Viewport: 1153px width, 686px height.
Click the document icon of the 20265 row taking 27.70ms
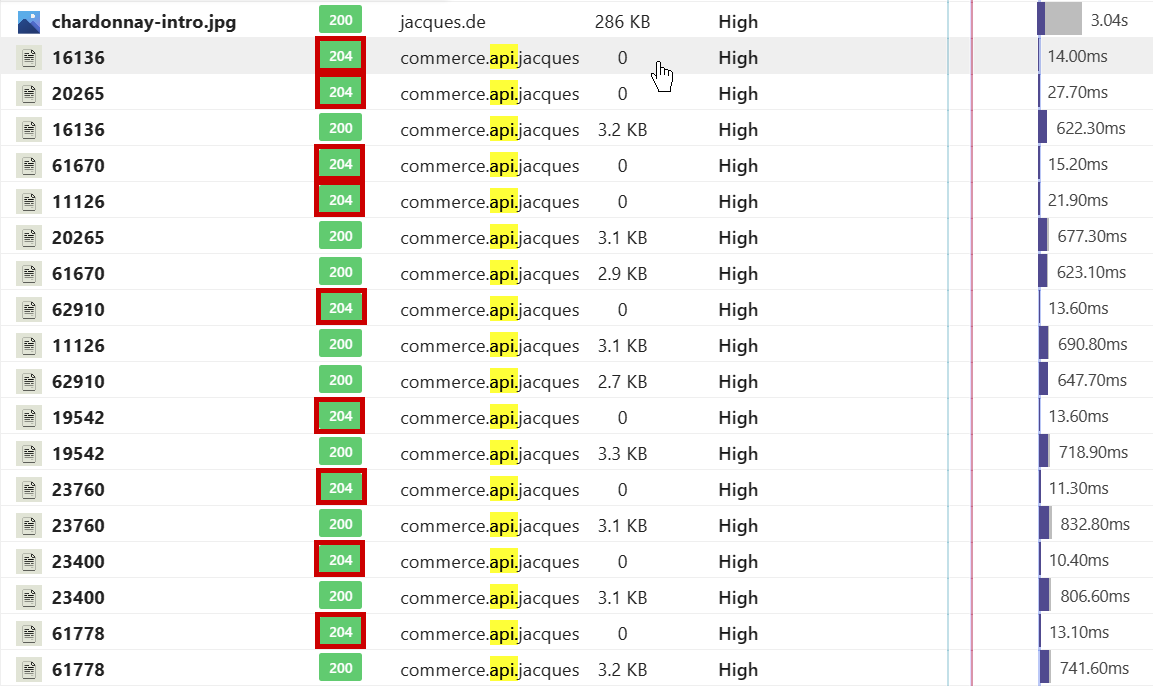(29, 94)
